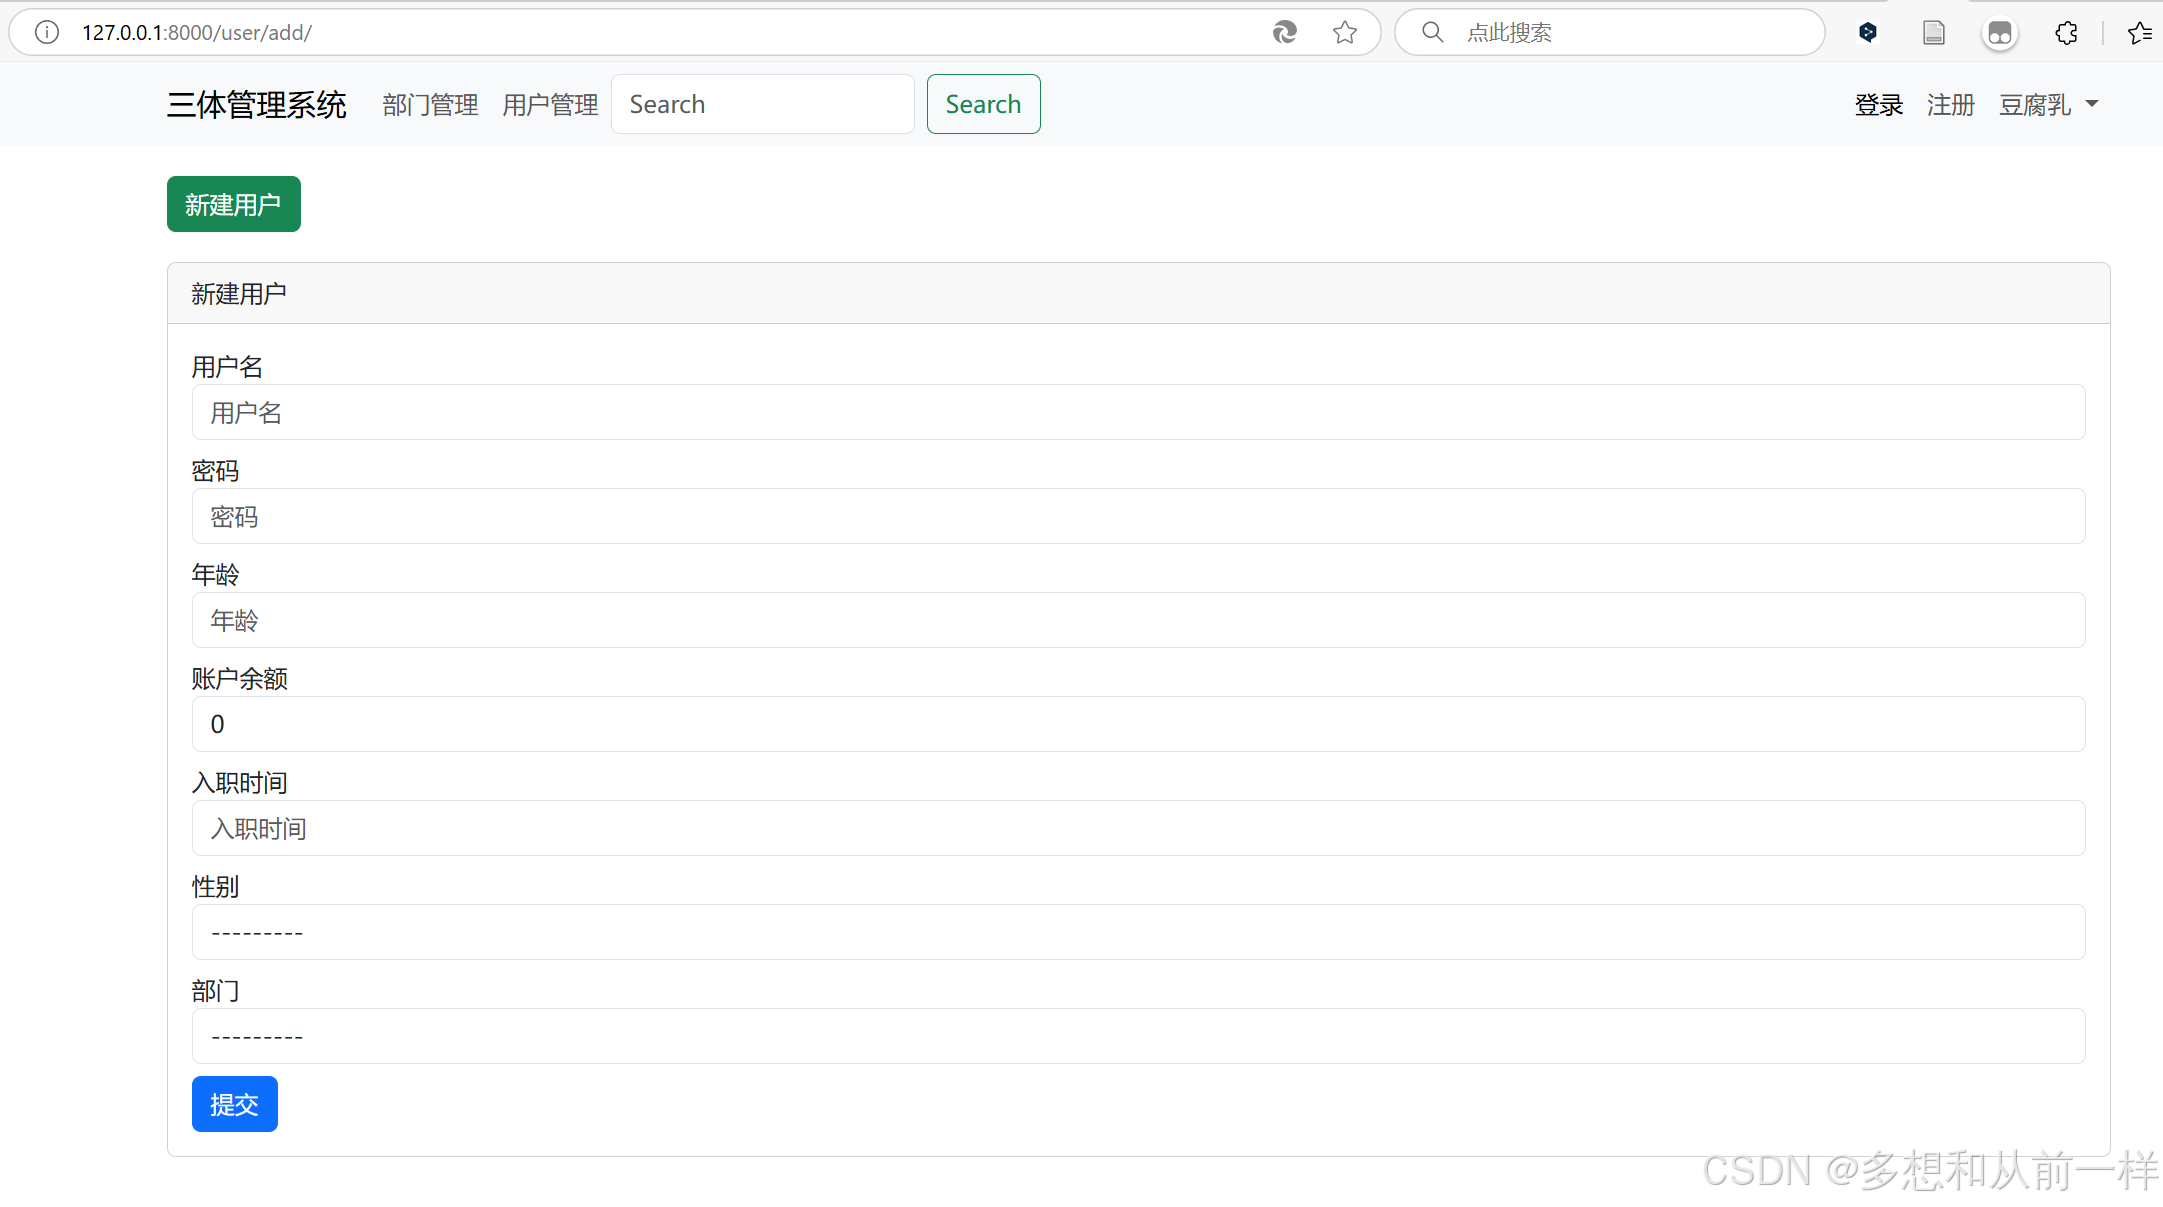Click the outlined Search button
The height and width of the screenshot is (1207, 2163).
pyautogui.click(x=983, y=104)
